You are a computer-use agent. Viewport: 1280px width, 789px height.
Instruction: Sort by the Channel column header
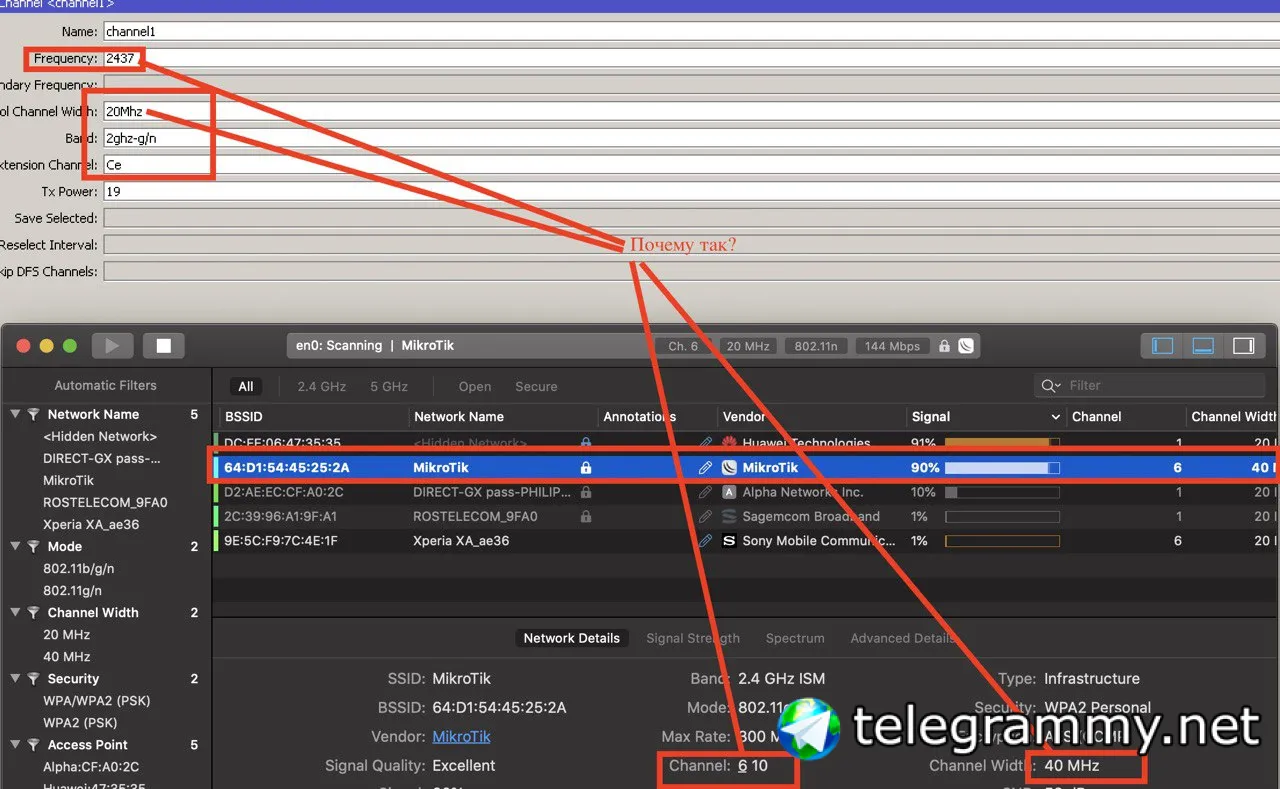1097,417
